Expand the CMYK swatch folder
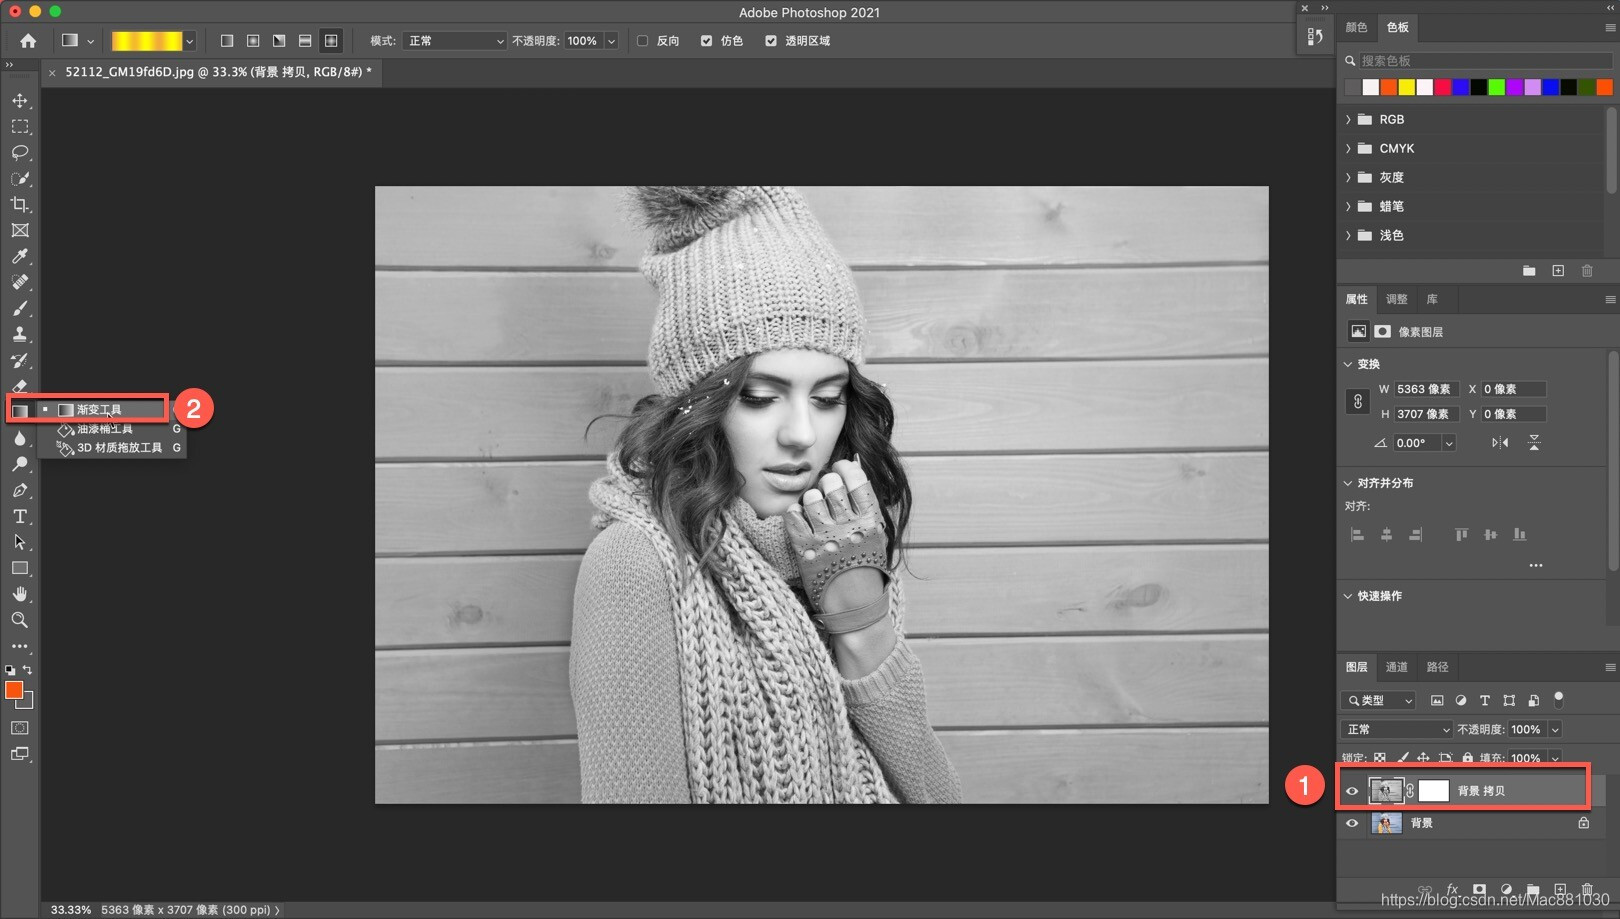 coord(1348,148)
